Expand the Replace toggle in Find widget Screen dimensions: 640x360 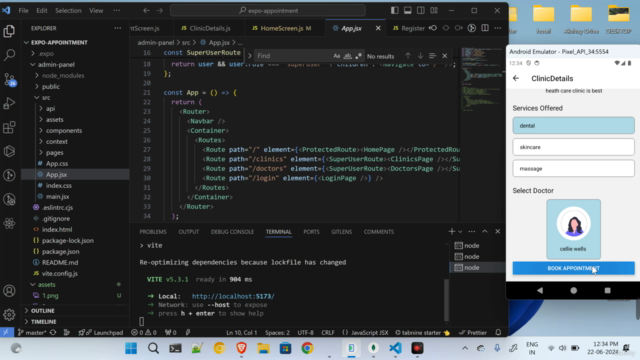pos(249,56)
